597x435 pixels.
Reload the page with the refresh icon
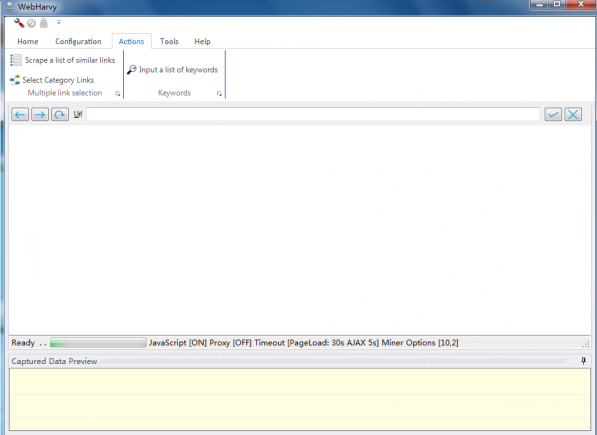(x=60, y=114)
